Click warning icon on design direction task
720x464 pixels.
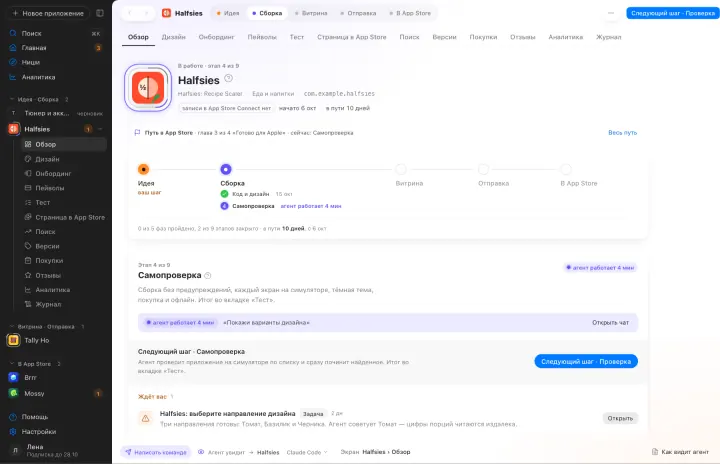click(146, 418)
